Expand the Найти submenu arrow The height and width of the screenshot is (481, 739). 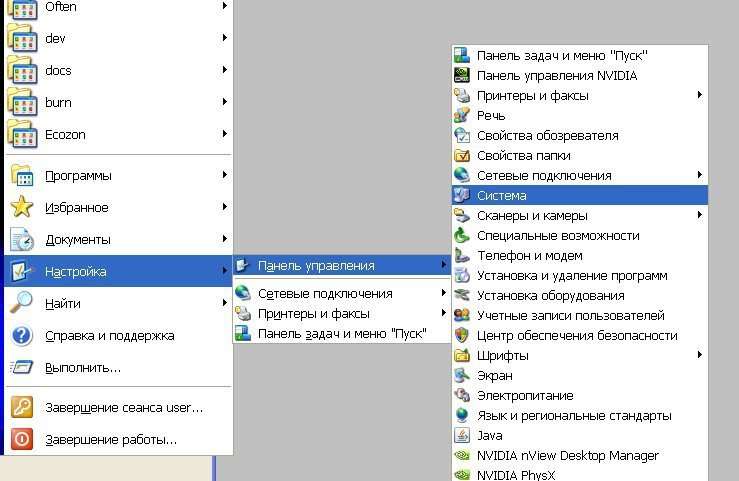(225, 303)
